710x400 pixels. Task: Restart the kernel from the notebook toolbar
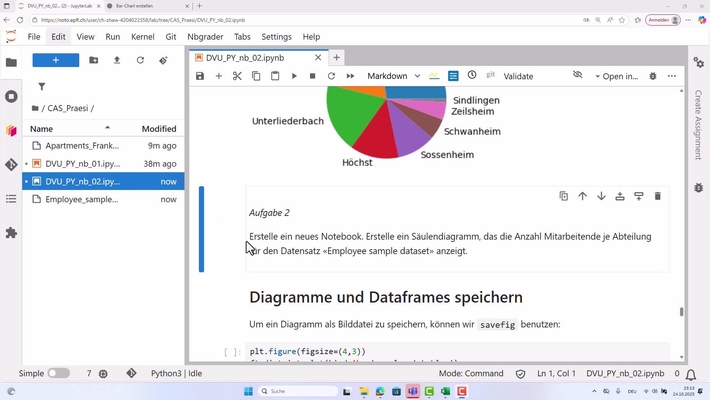331,76
